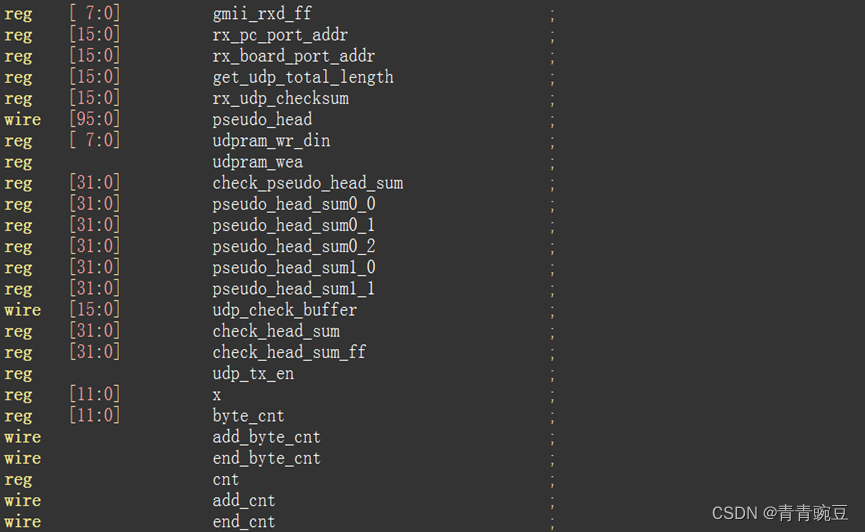
Task: Click the byte_cnt register name
Action: pyautogui.click(x=248, y=416)
